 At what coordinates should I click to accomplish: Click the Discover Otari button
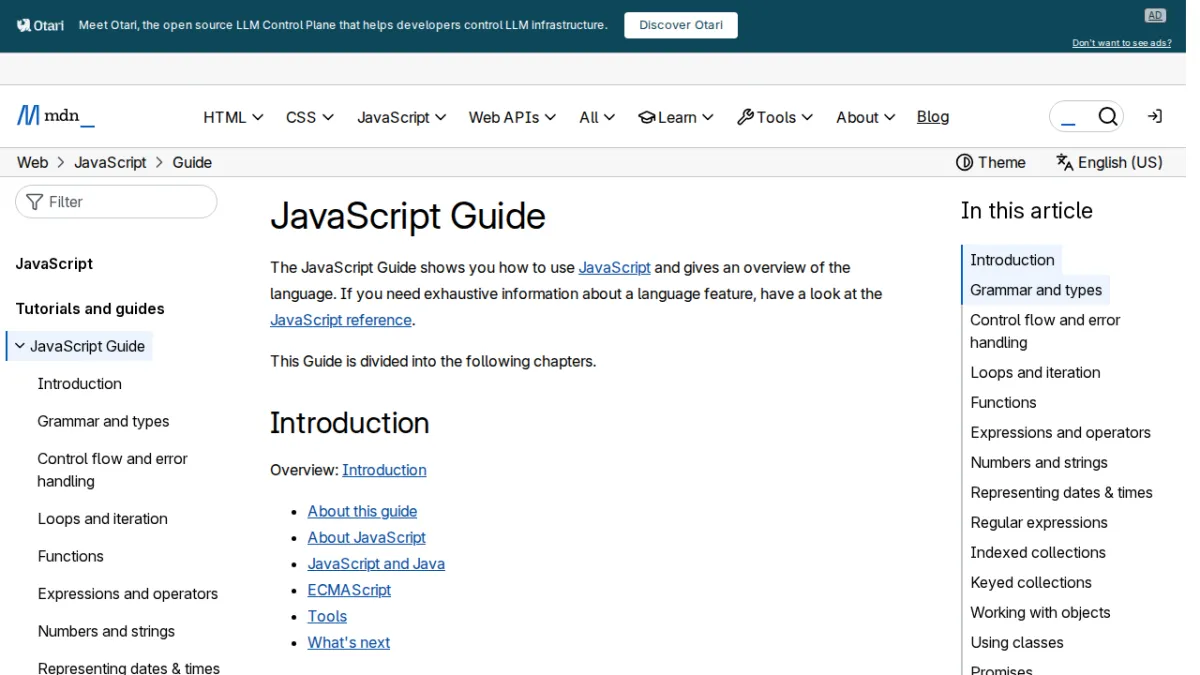coord(681,25)
